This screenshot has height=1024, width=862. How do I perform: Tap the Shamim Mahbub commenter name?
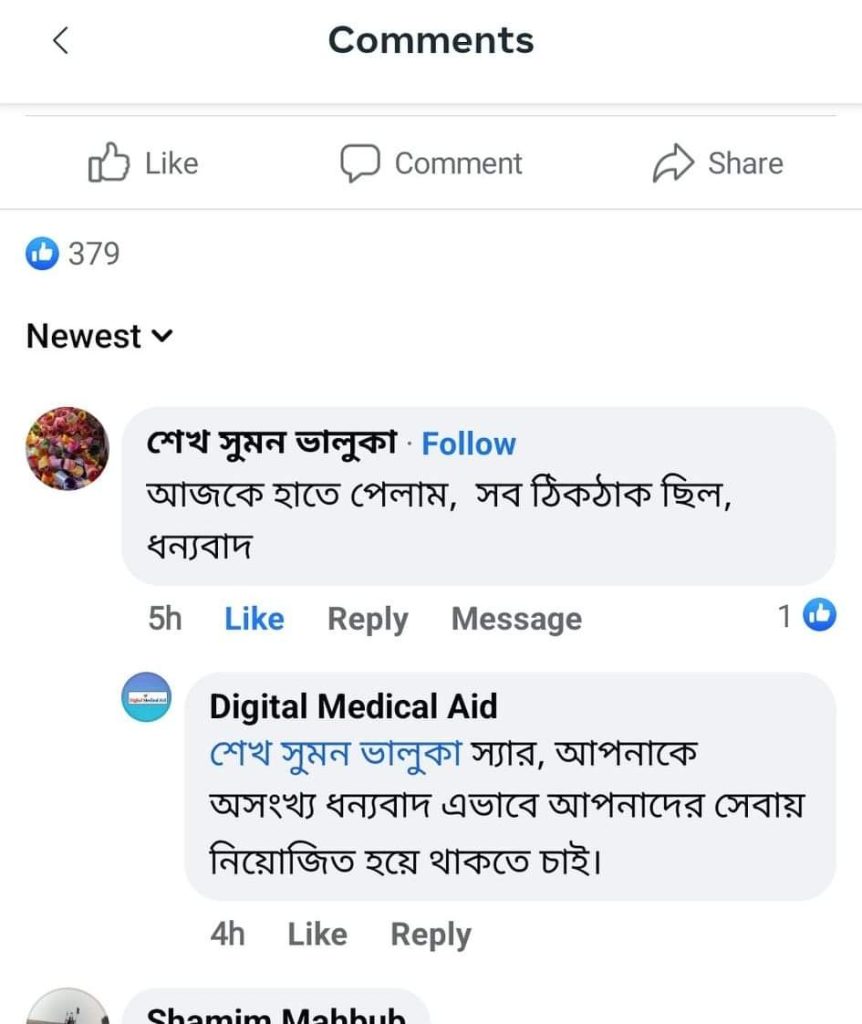pyautogui.click(x=275, y=1015)
